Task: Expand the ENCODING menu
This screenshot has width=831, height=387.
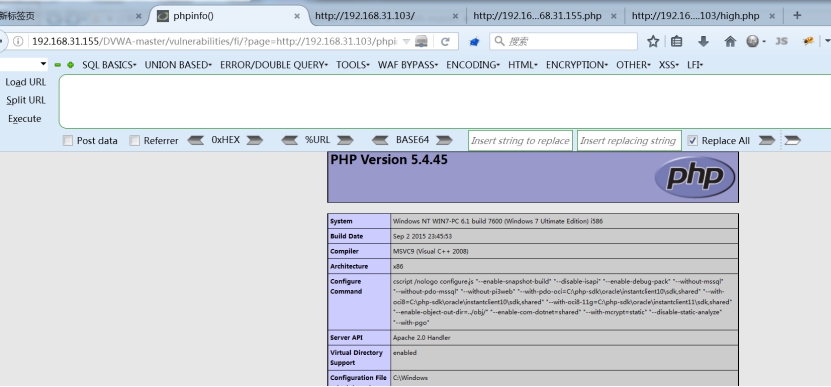Action: (473, 65)
